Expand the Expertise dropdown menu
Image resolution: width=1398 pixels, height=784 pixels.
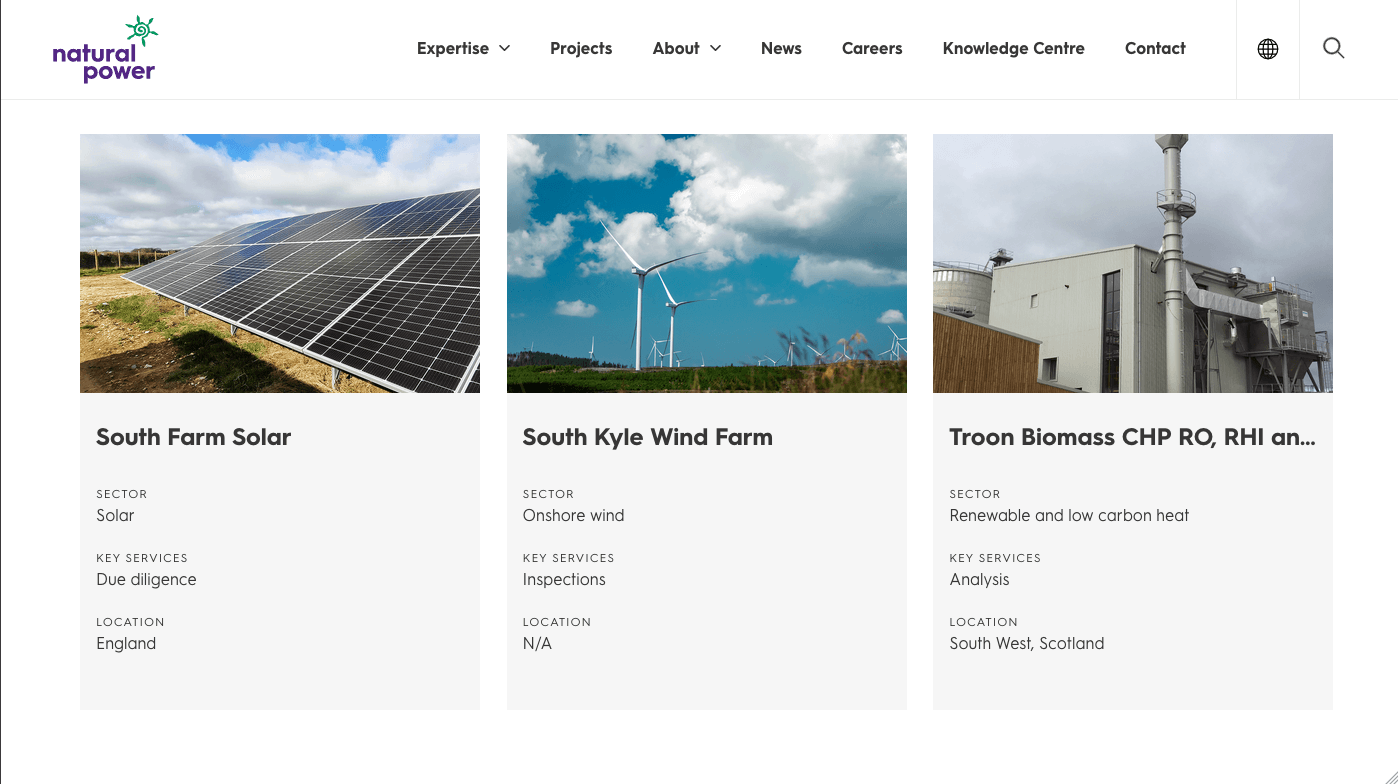463,48
